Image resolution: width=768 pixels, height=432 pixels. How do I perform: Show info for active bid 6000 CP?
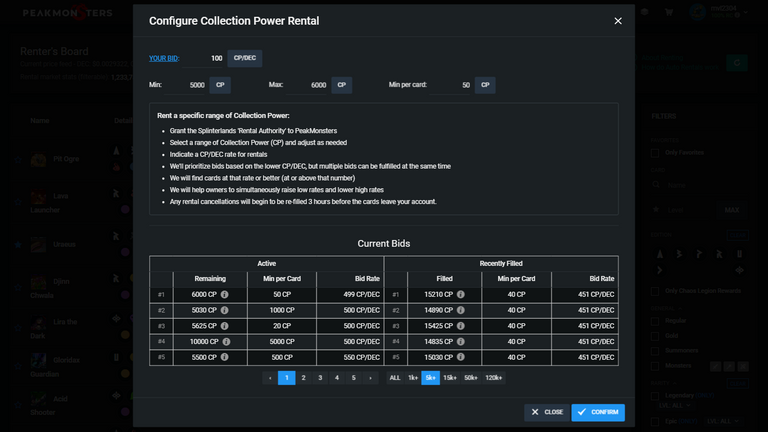point(224,294)
